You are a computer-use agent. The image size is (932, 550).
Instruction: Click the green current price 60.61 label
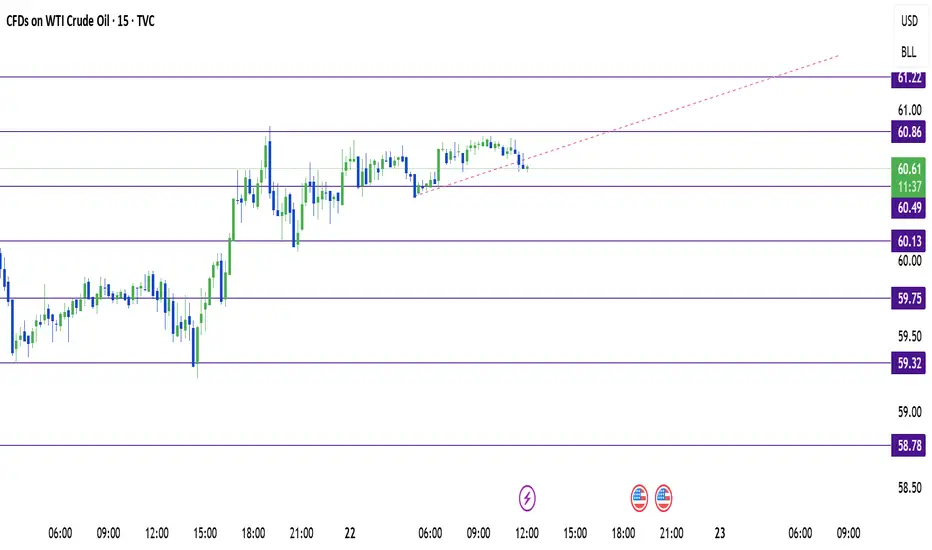(909, 169)
